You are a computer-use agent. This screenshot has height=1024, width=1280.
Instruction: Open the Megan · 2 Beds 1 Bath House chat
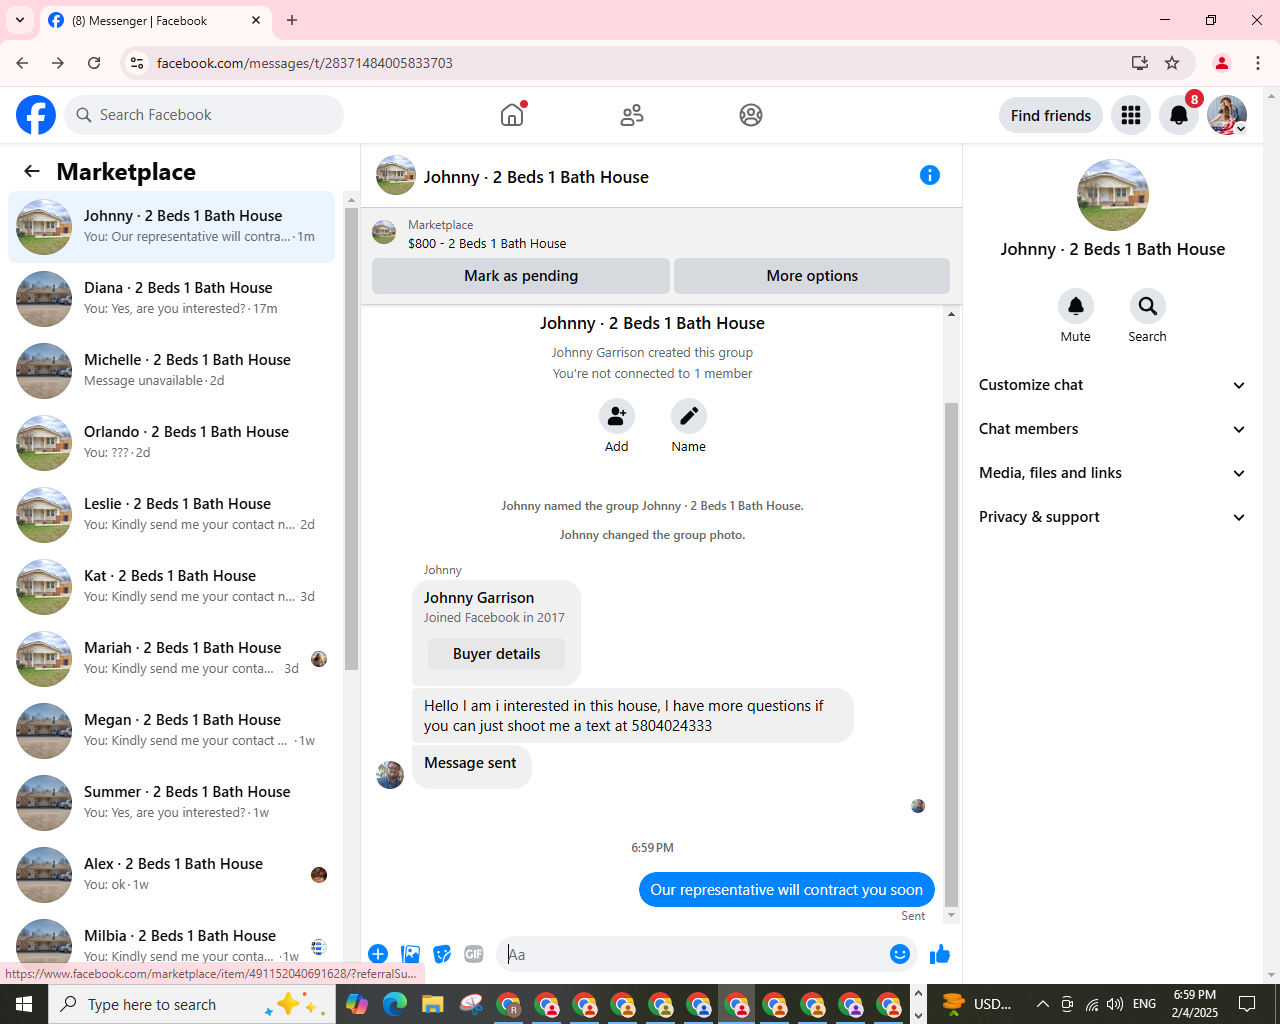tap(172, 731)
